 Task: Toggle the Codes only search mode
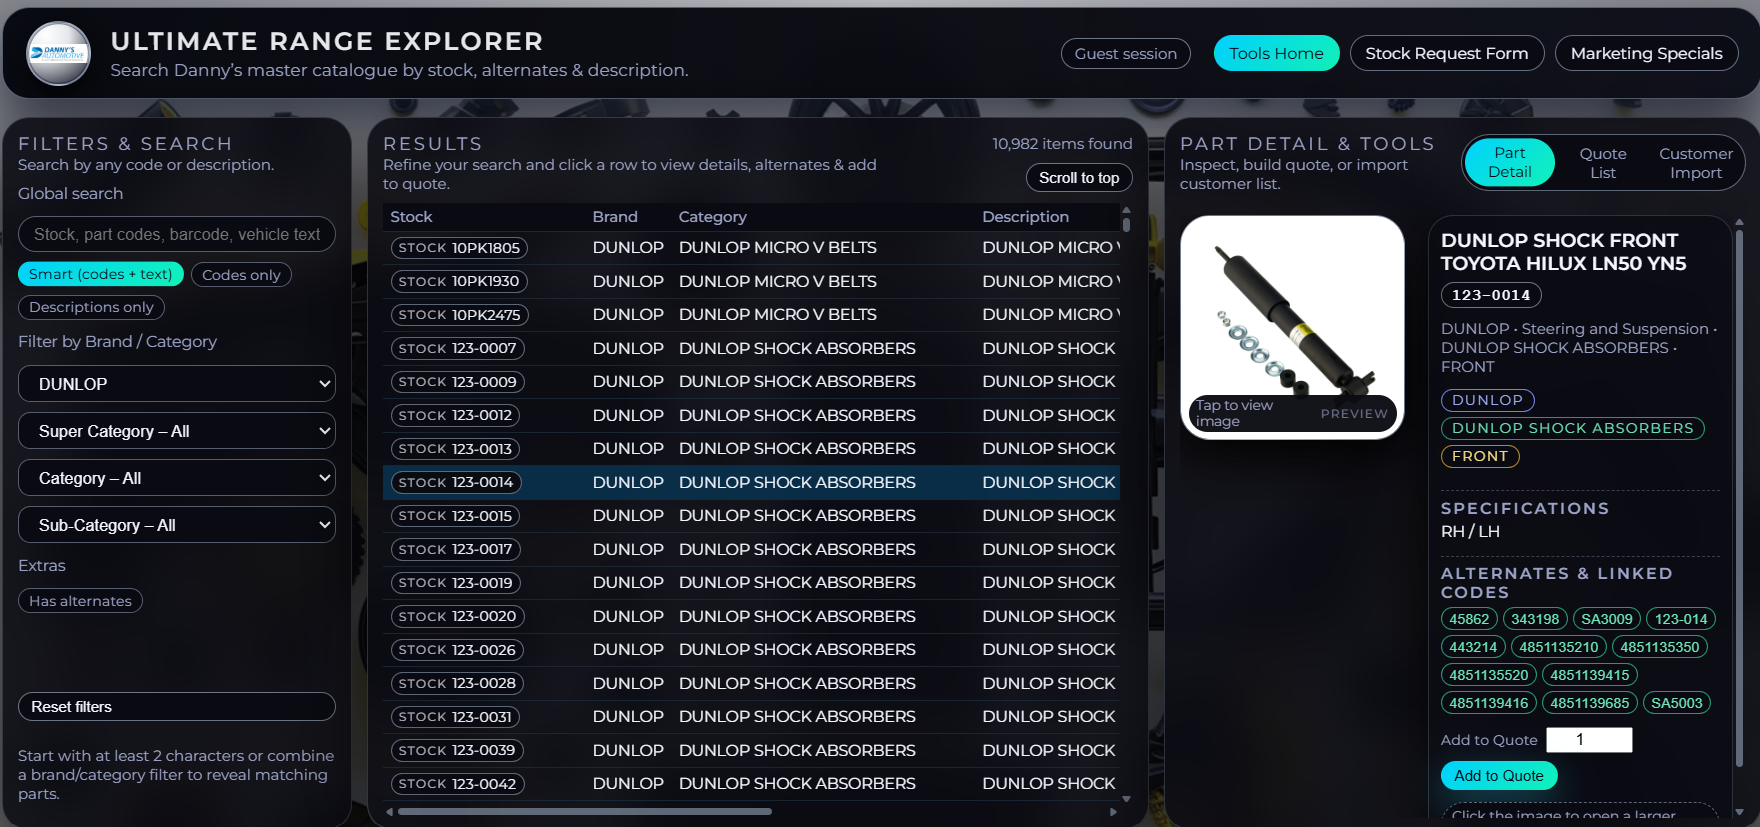point(241,275)
